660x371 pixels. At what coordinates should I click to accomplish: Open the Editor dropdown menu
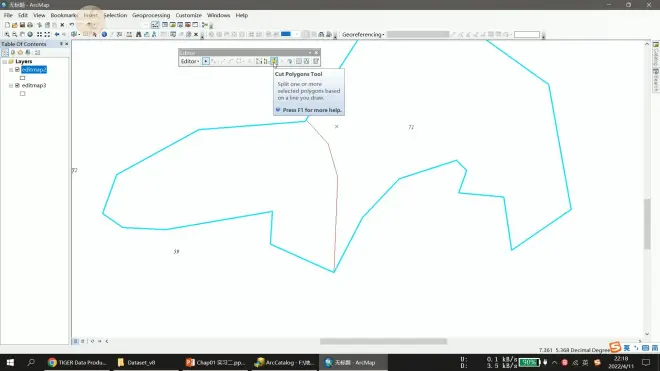(190, 61)
